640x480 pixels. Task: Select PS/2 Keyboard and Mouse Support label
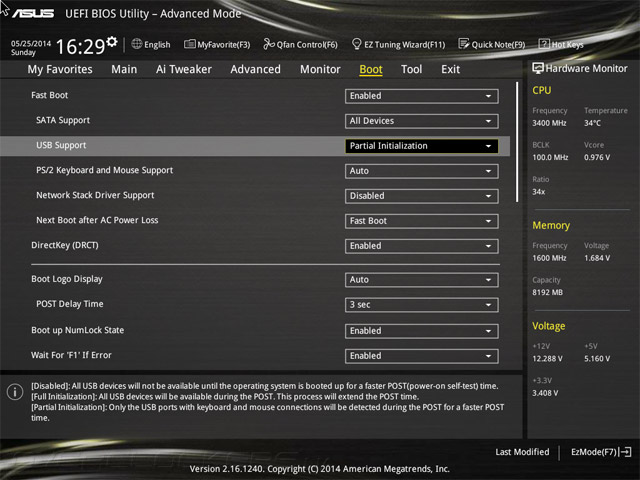104,170
